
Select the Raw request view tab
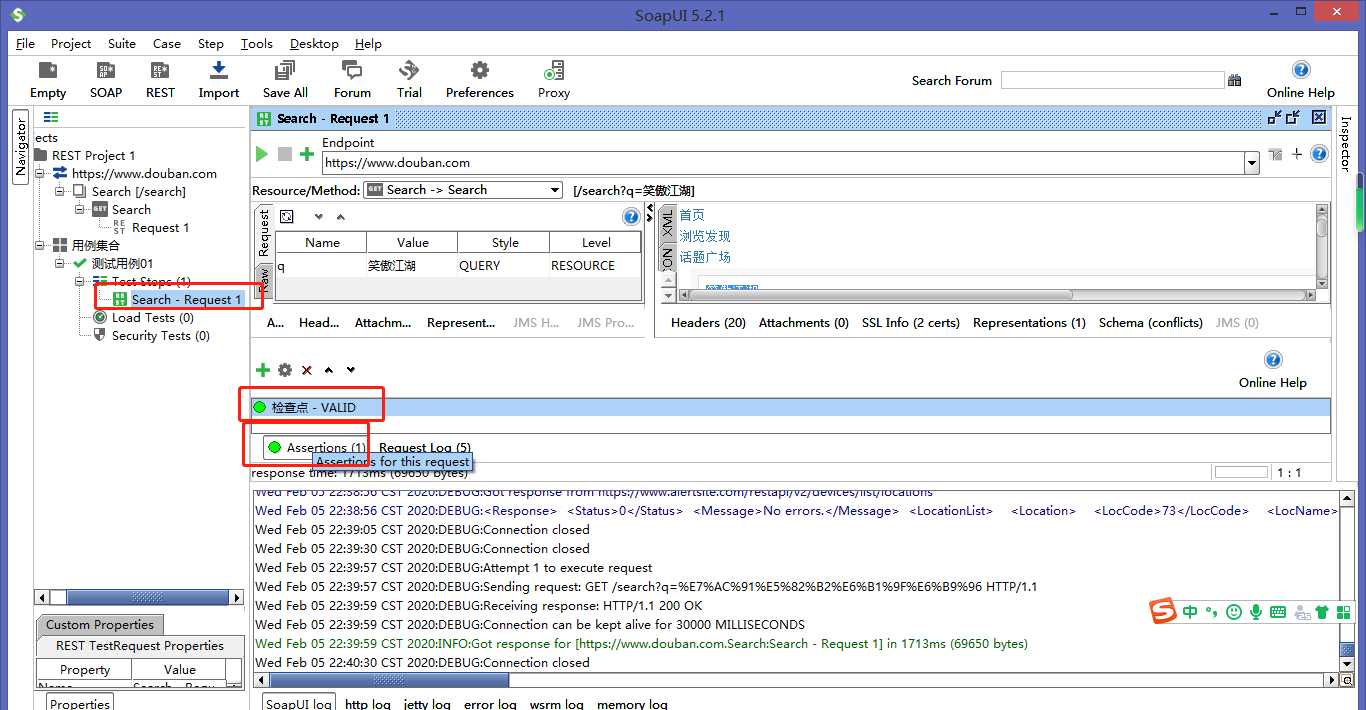[264, 279]
